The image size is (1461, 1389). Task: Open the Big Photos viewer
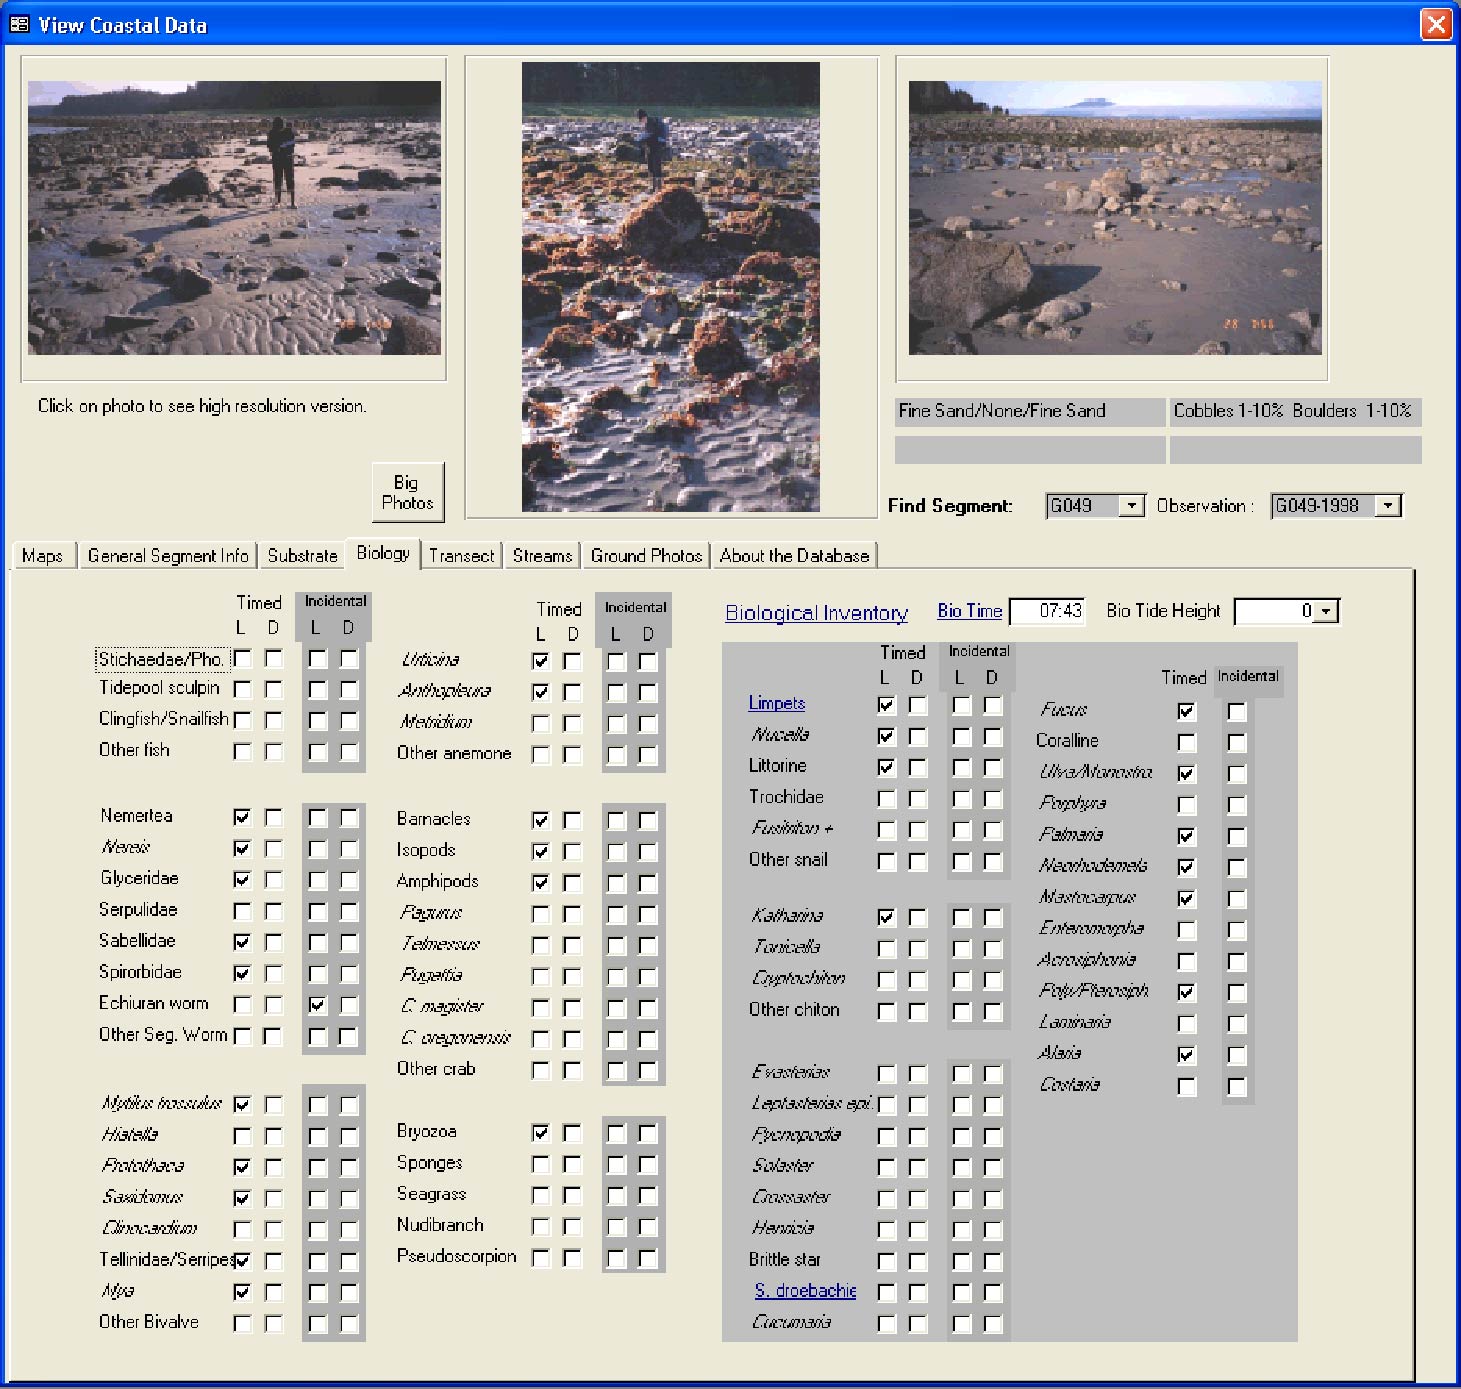tap(407, 492)
